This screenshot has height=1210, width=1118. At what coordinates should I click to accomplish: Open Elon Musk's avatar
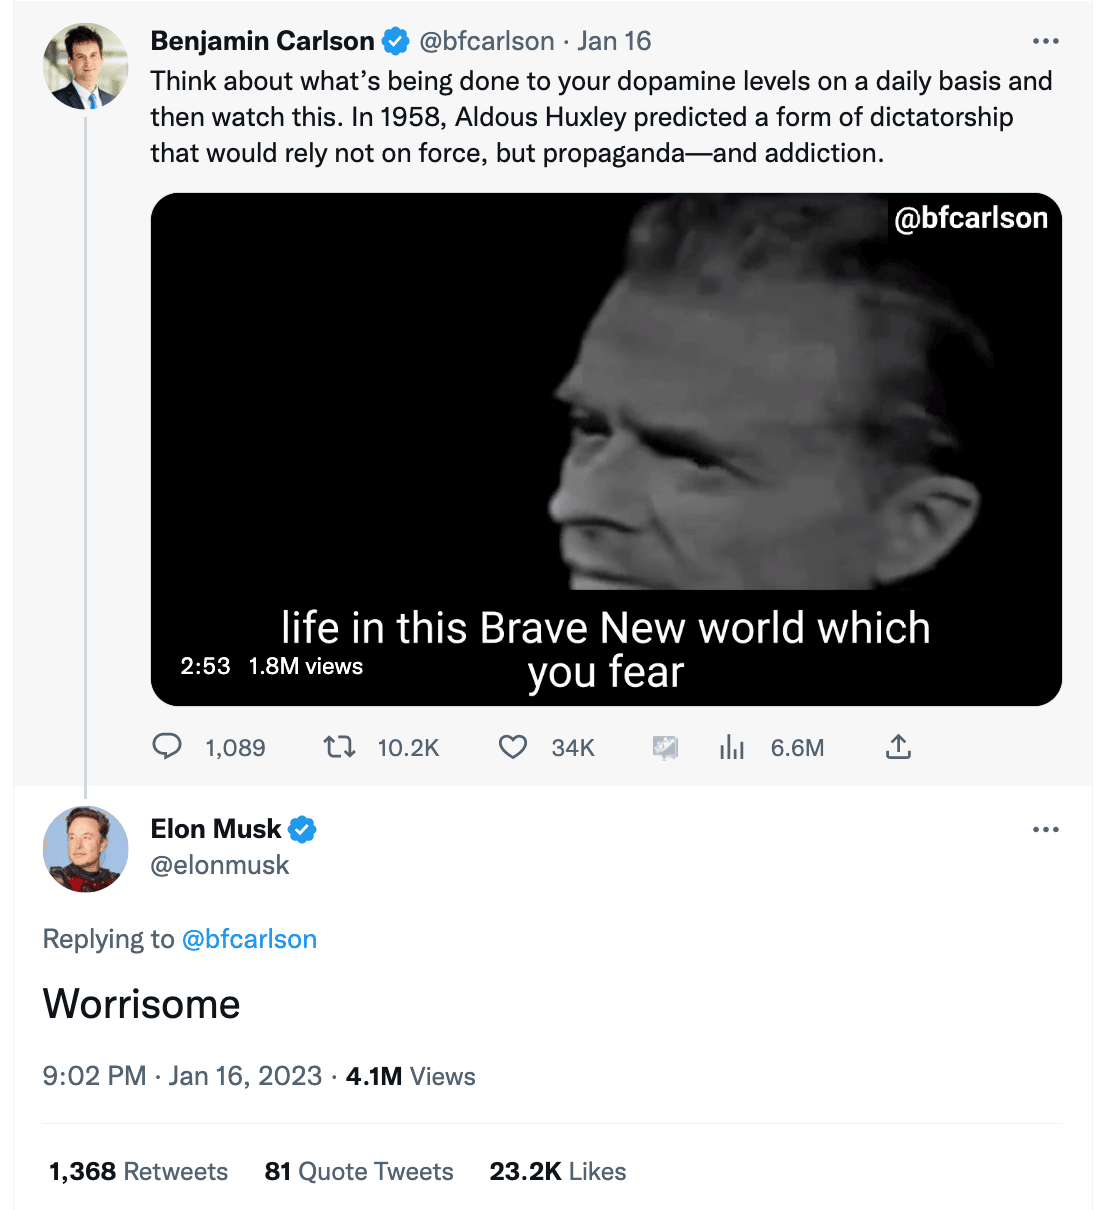[x=86, y=849]
